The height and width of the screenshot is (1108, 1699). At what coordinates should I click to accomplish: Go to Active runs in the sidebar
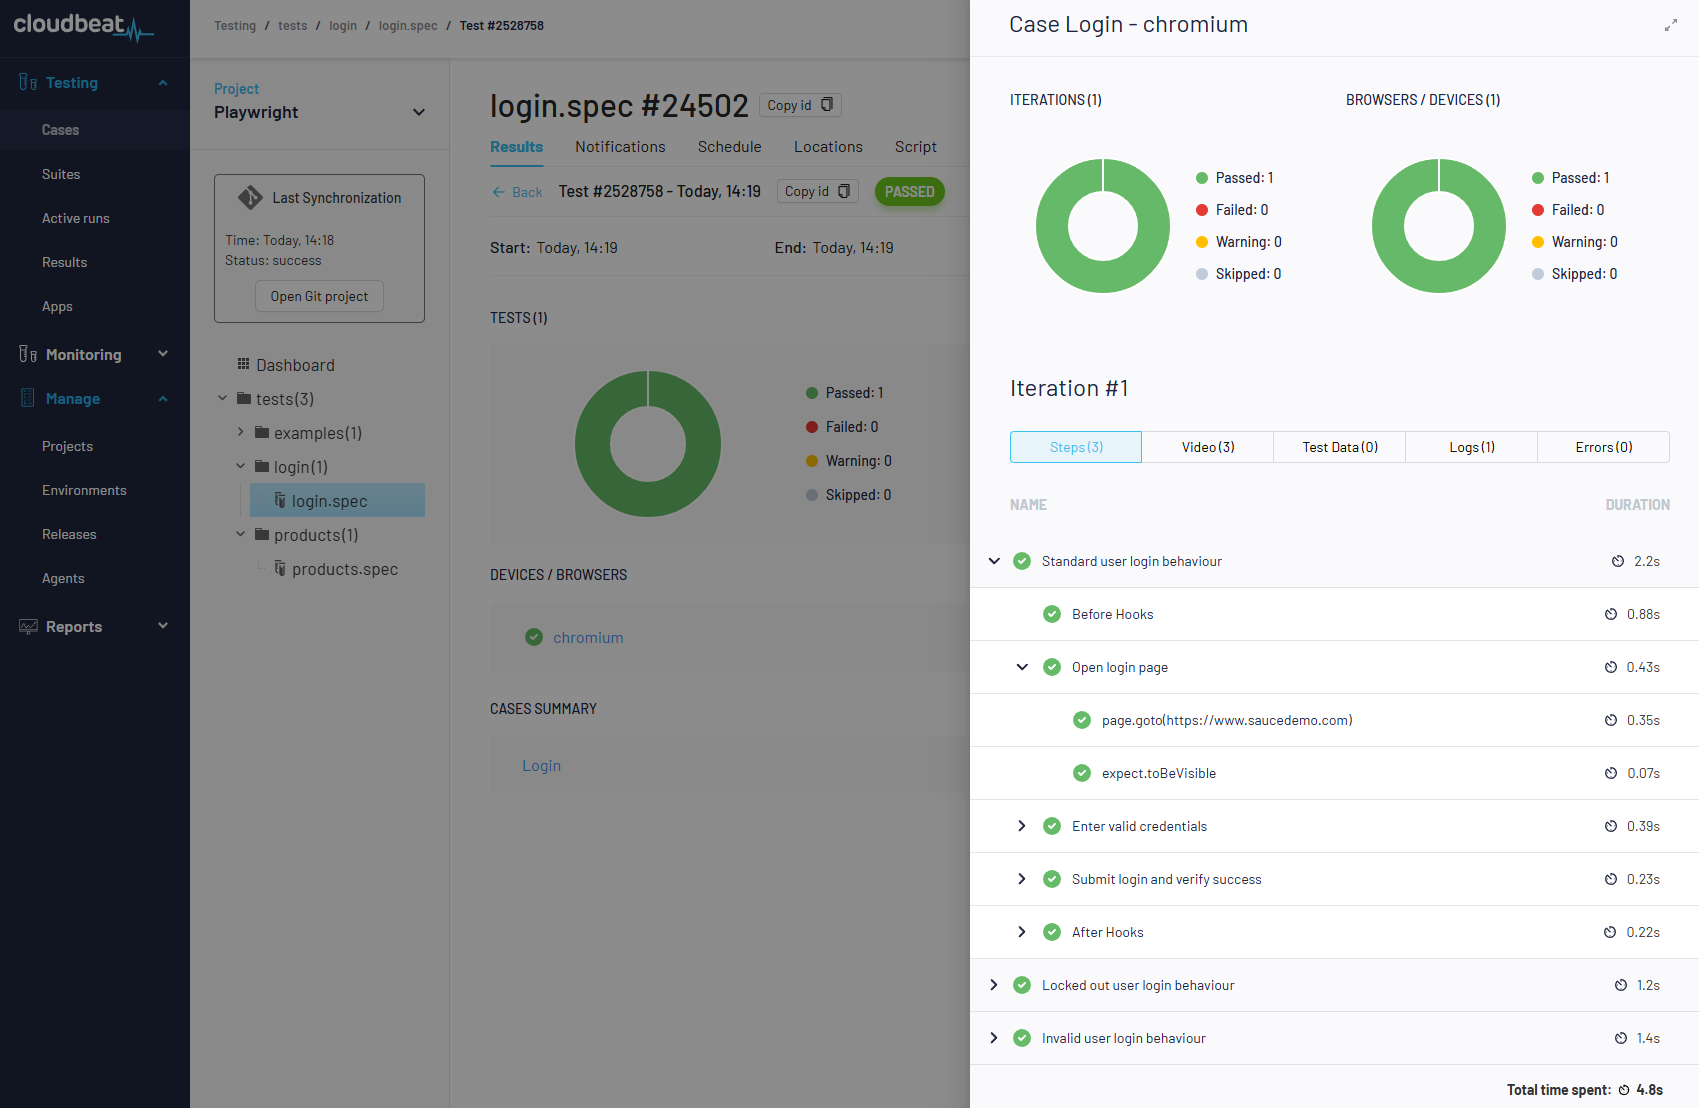[x=76, y=218]
